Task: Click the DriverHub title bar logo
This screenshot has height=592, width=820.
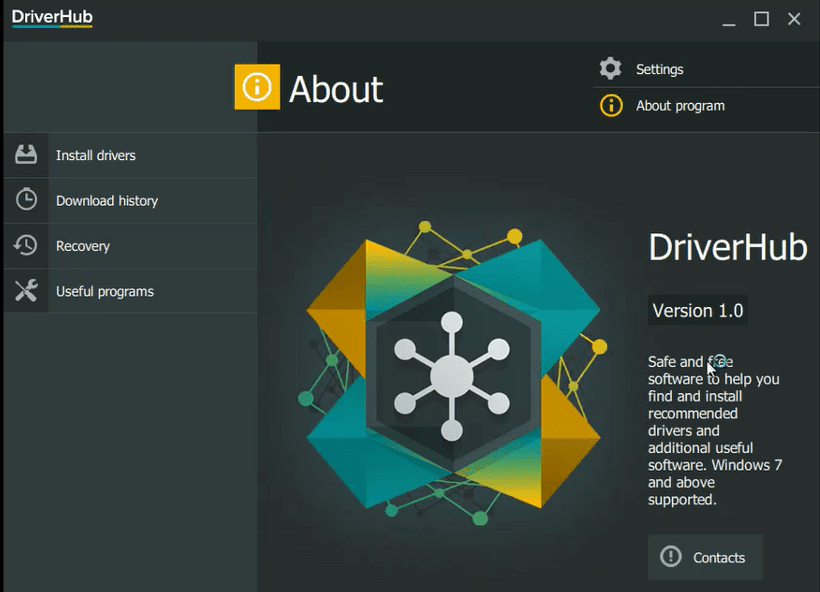Action: pos(52,17)
